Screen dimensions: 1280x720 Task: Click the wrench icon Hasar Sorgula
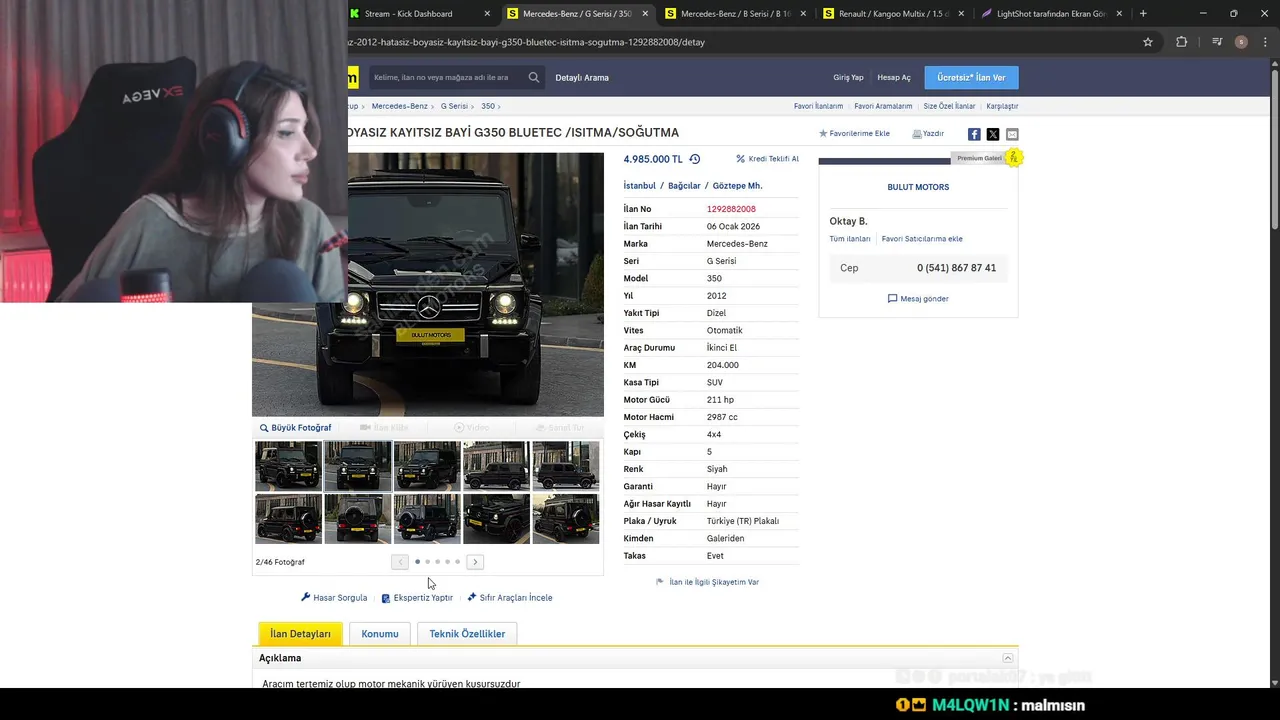[306, 597]
